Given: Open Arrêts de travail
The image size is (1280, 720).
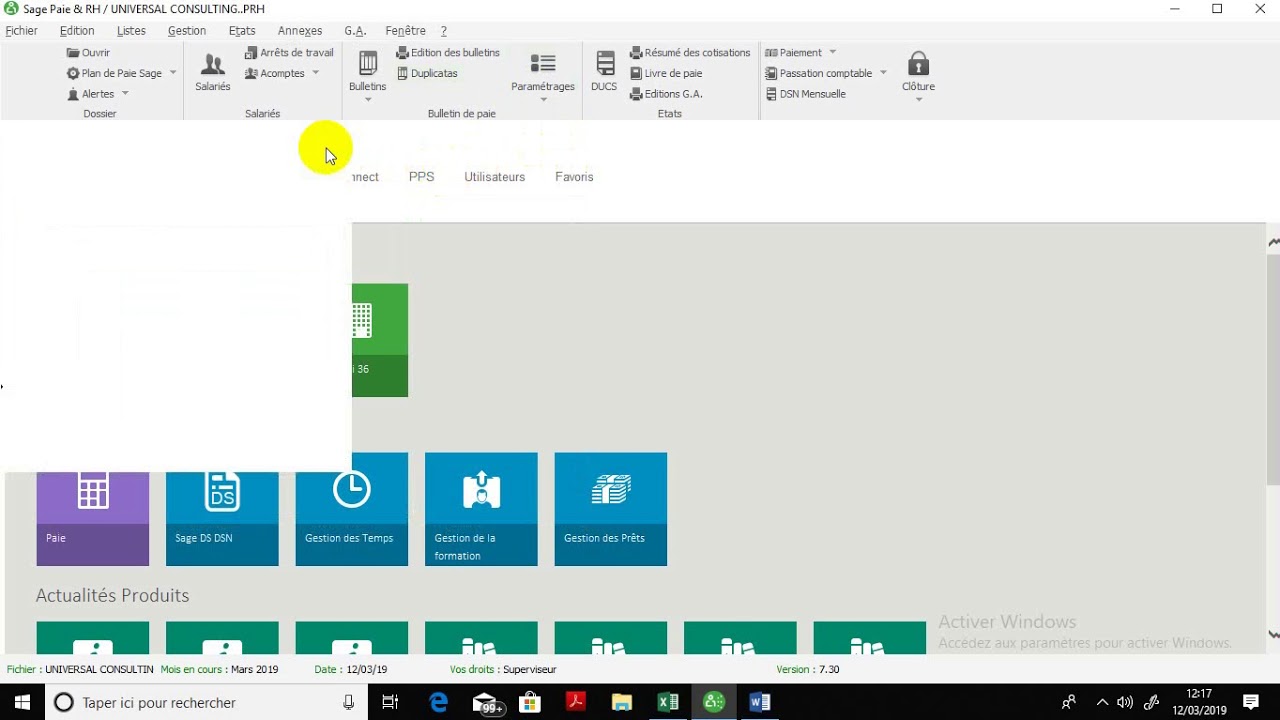Looking at the screenshot, I should (289, 53).
